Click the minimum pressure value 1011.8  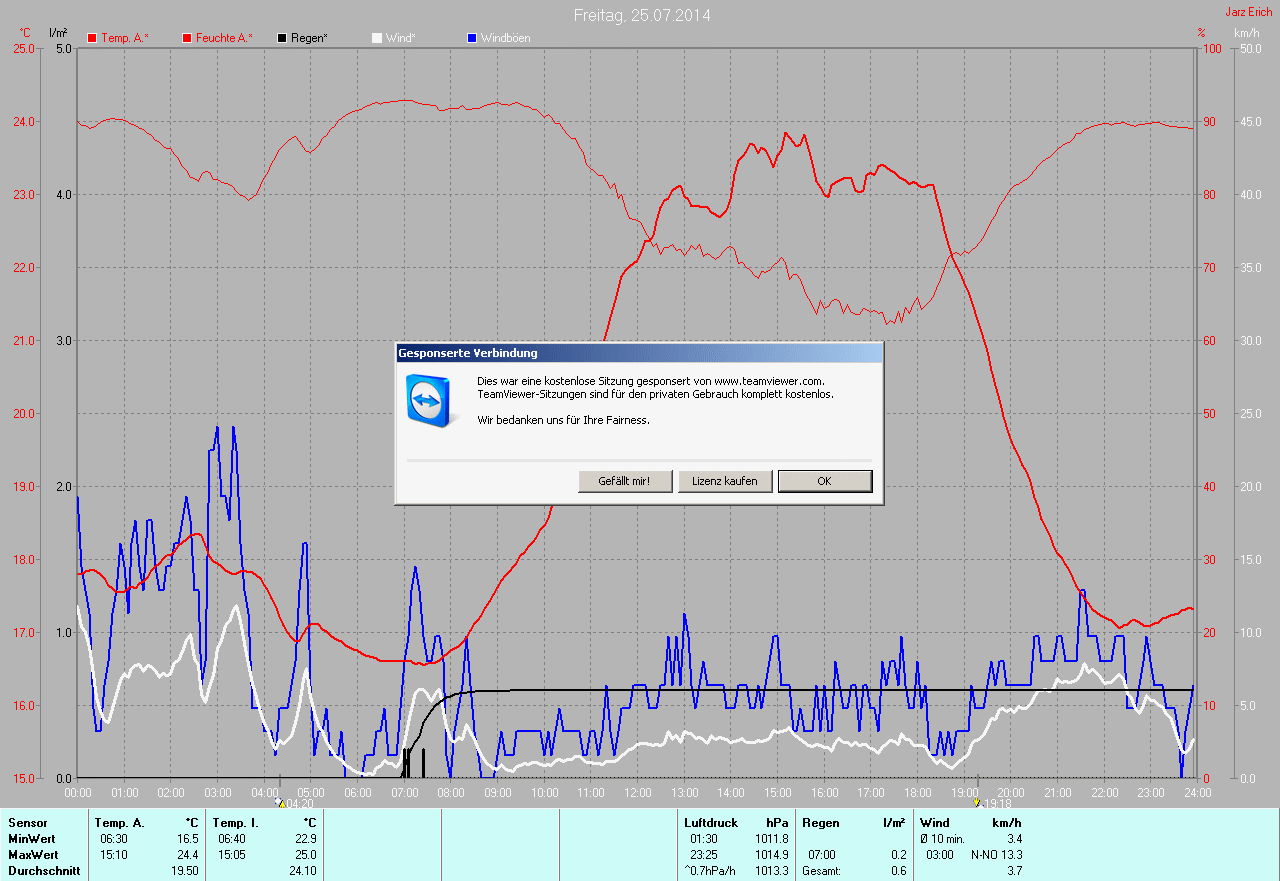coord(772,839)
